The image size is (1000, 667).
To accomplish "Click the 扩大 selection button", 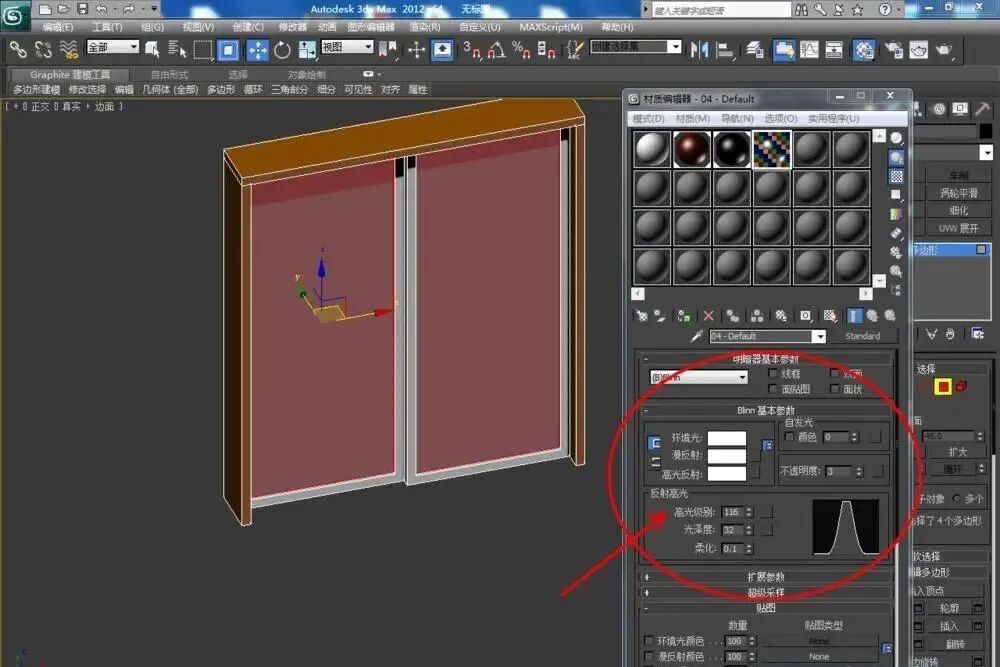I will pyautogui.click(x=957, y=451).
